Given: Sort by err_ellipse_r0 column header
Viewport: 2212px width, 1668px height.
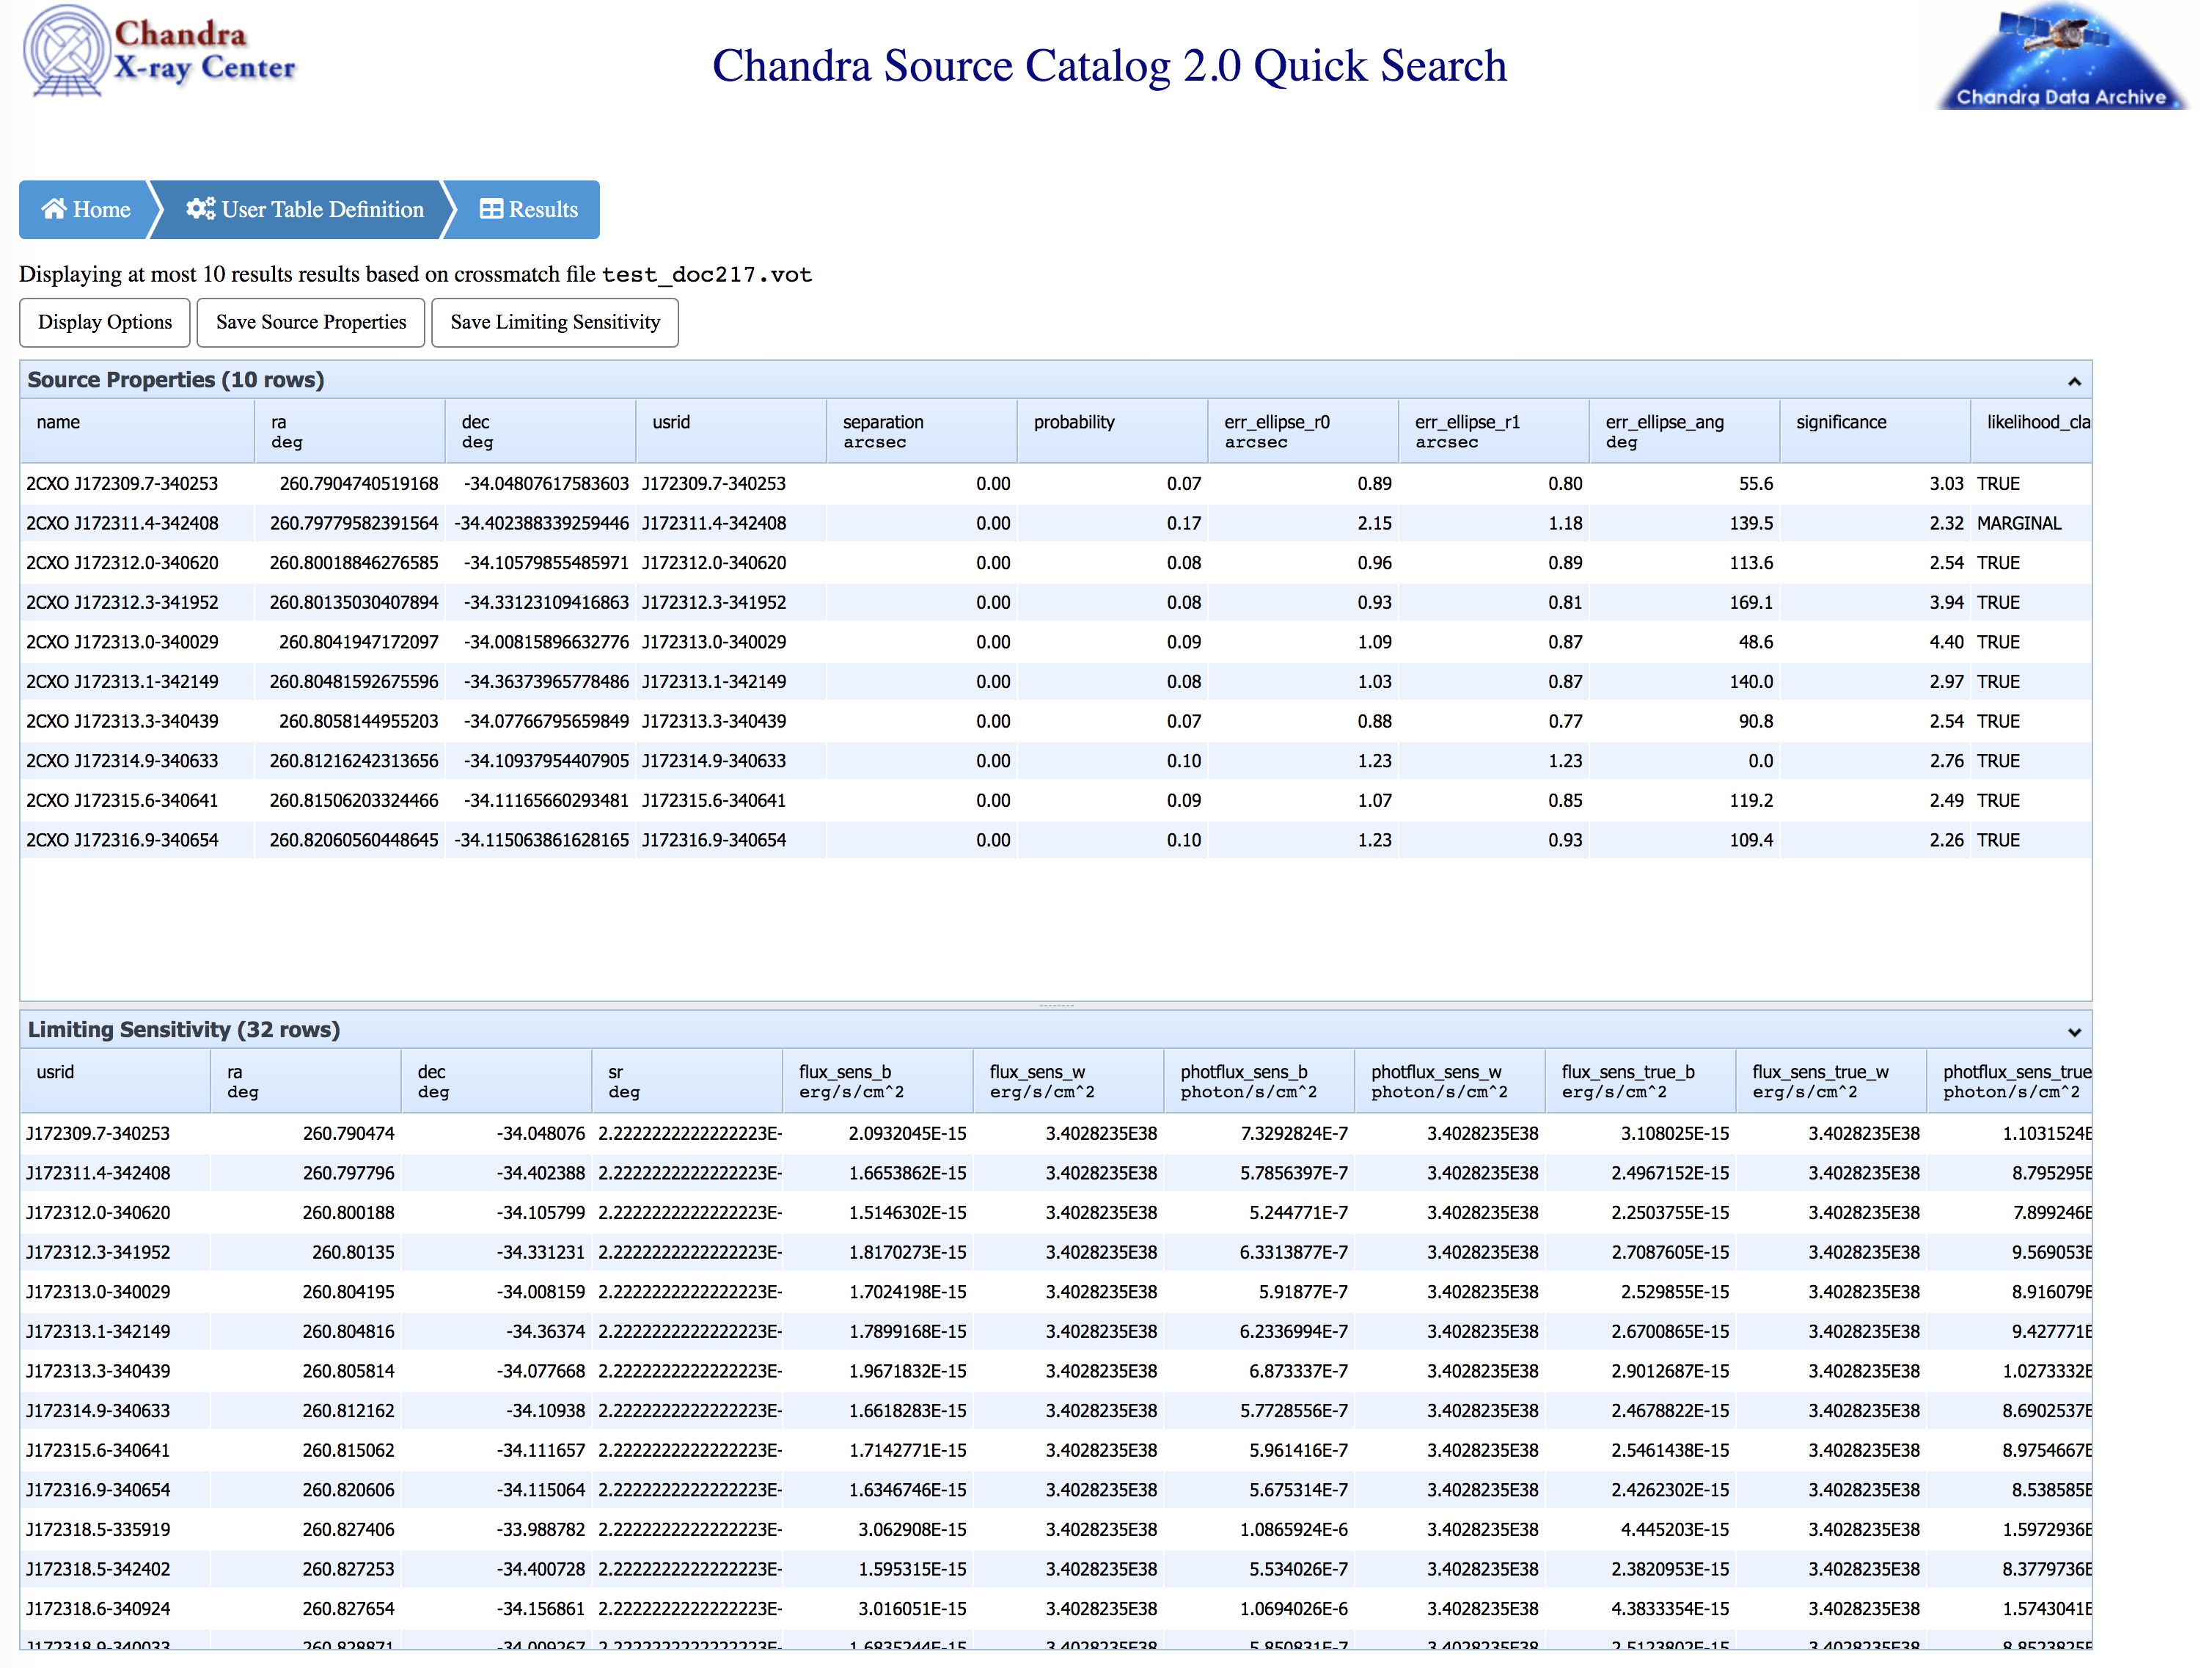Looking at the screenshot, I should (1304, 432).
